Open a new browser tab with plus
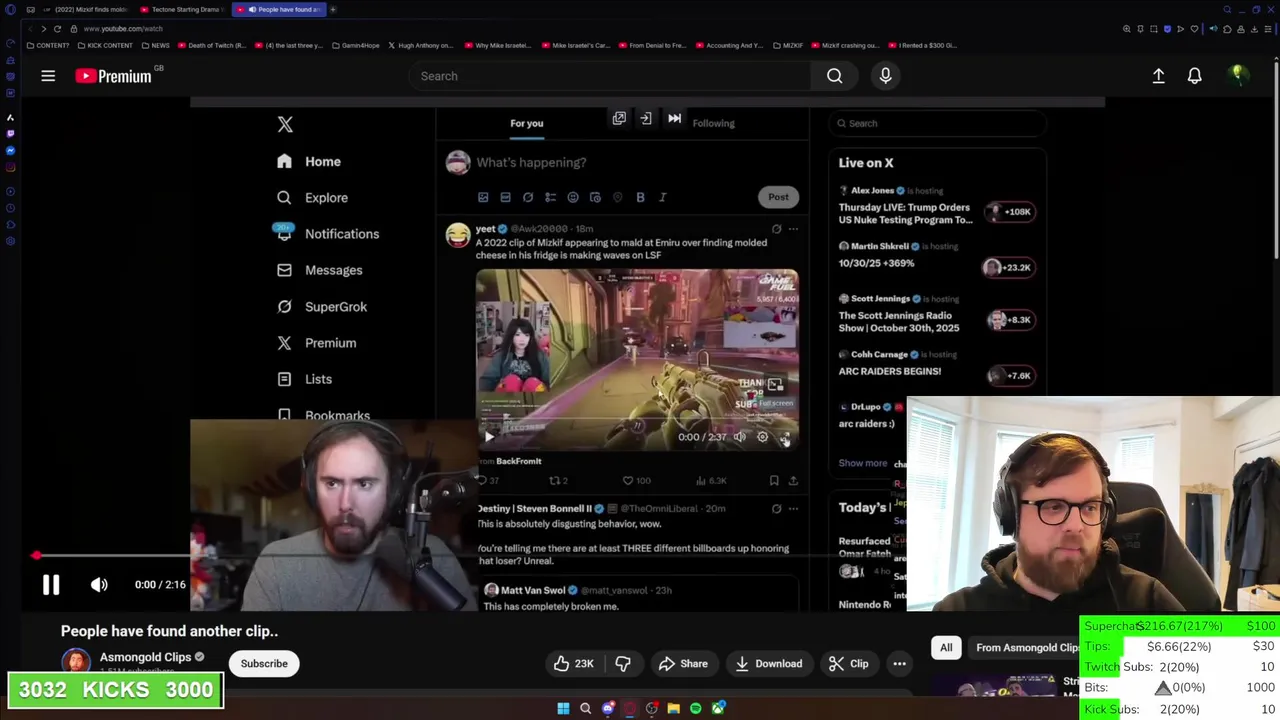The width and height of the screenshot is (1280, 720). pyautogui.click(x=333, y=9)
